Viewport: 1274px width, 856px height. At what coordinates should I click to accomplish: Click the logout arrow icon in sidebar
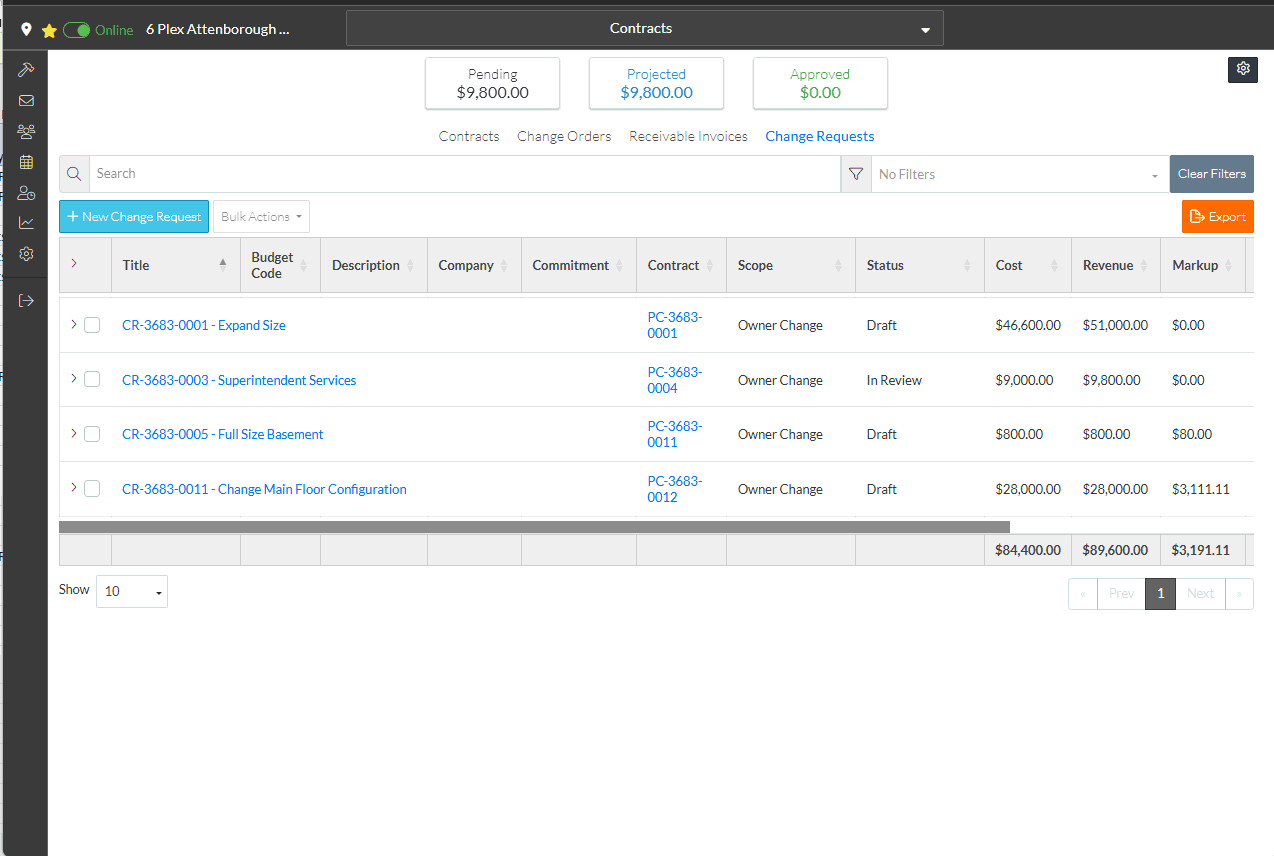[27, 300]
